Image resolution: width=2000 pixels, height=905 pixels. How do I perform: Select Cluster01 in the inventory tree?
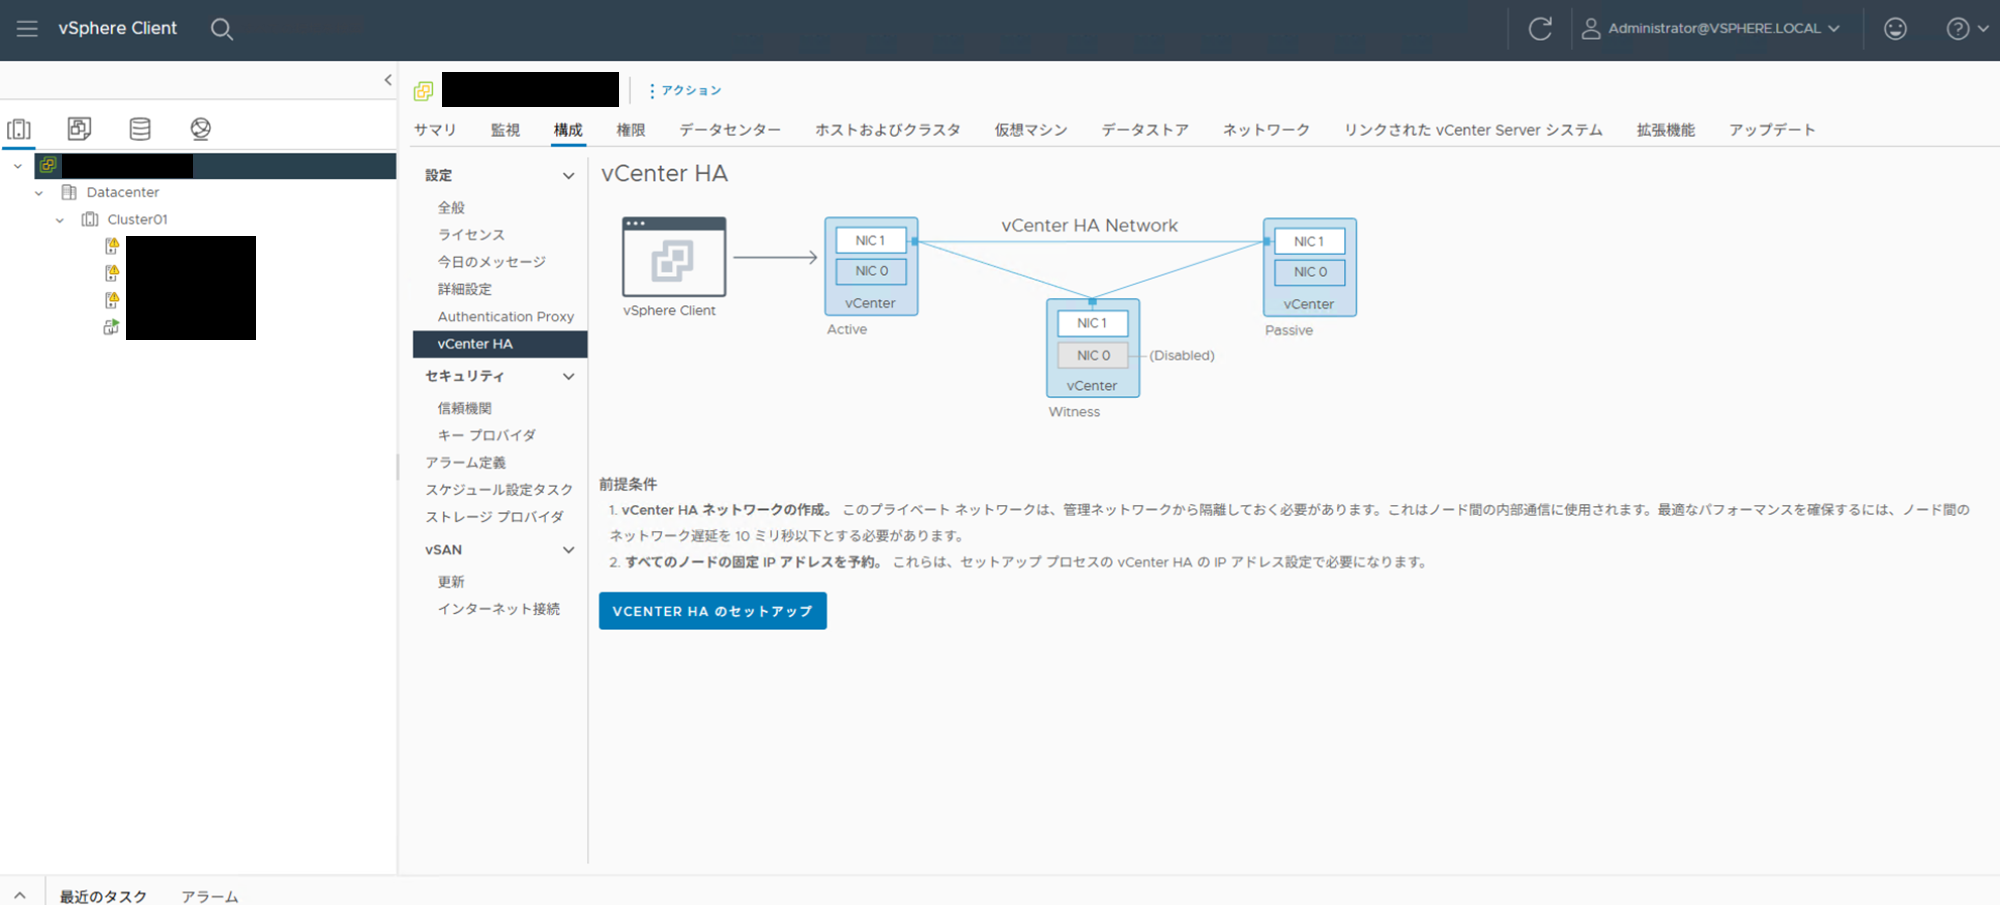click(x=137, y=220)
